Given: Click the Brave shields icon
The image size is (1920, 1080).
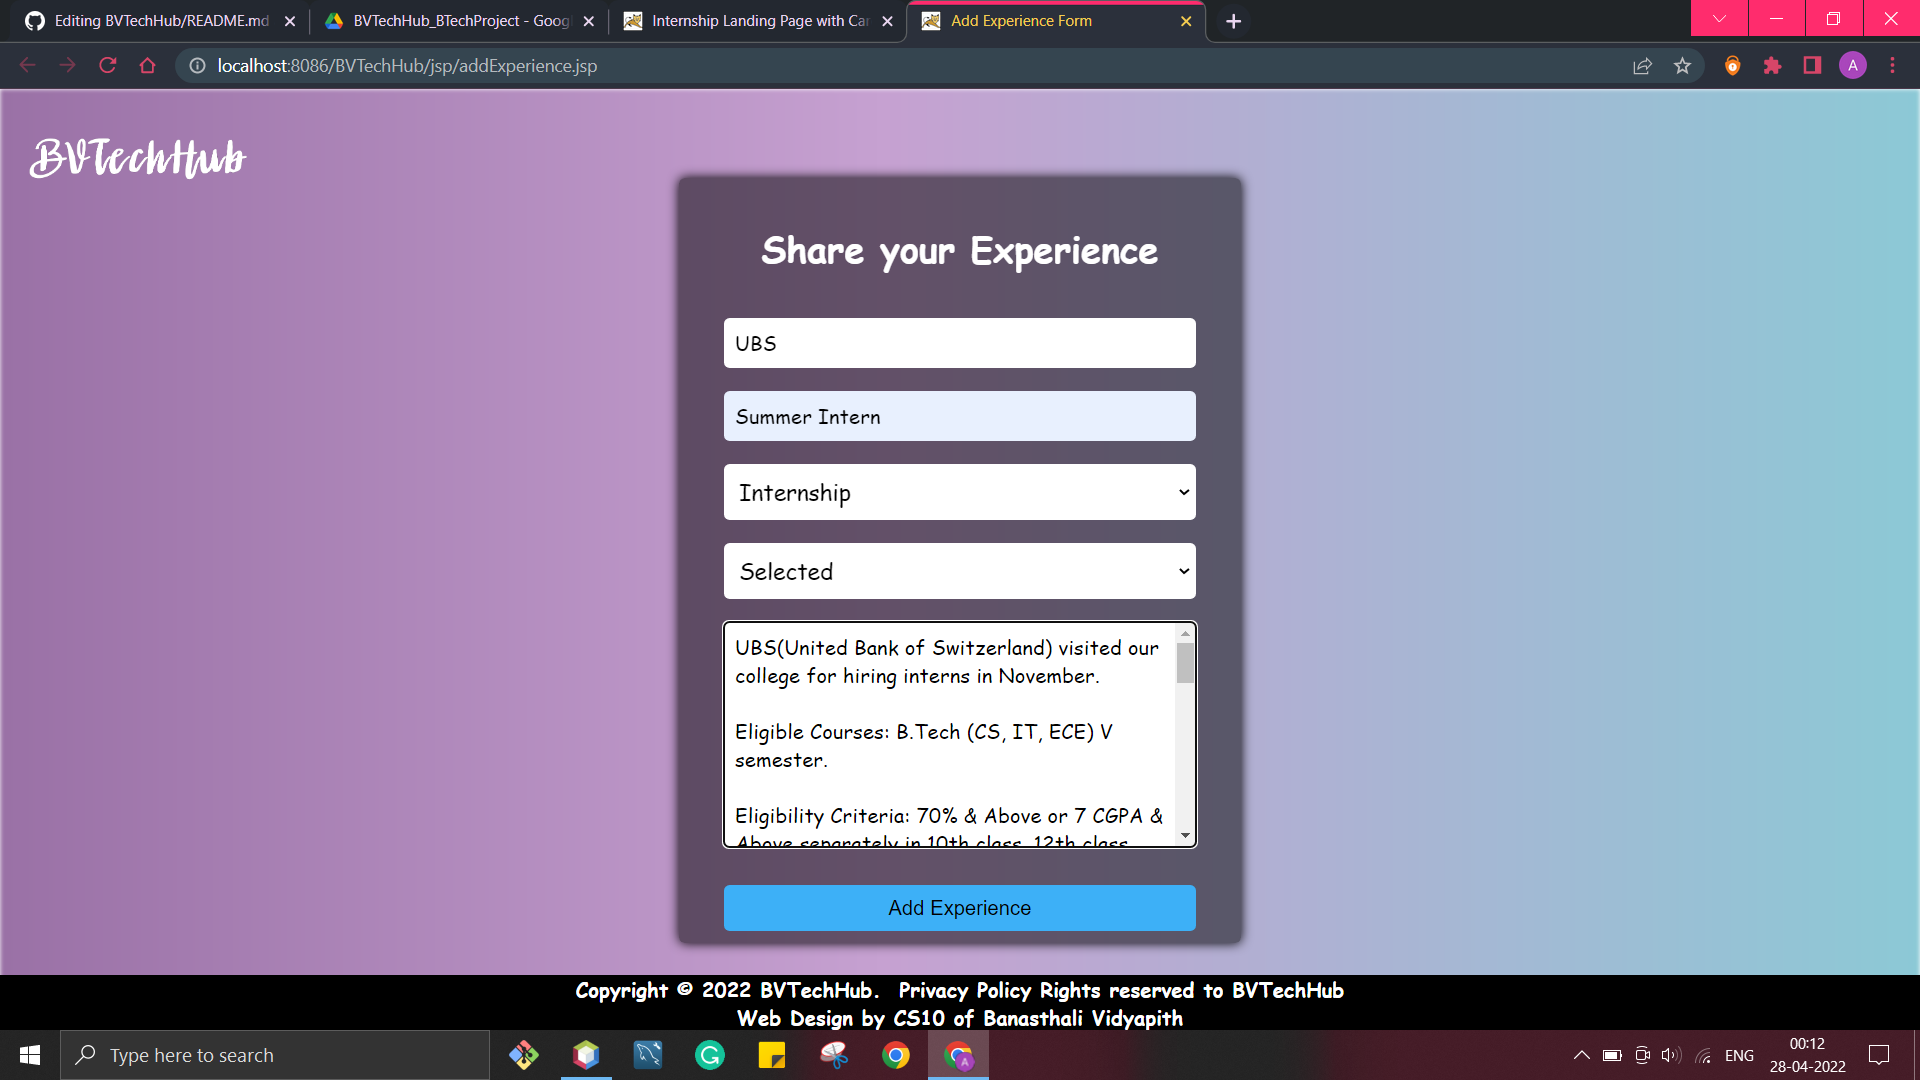Looking at the screenshot, I should click(x=1733, y=66).
